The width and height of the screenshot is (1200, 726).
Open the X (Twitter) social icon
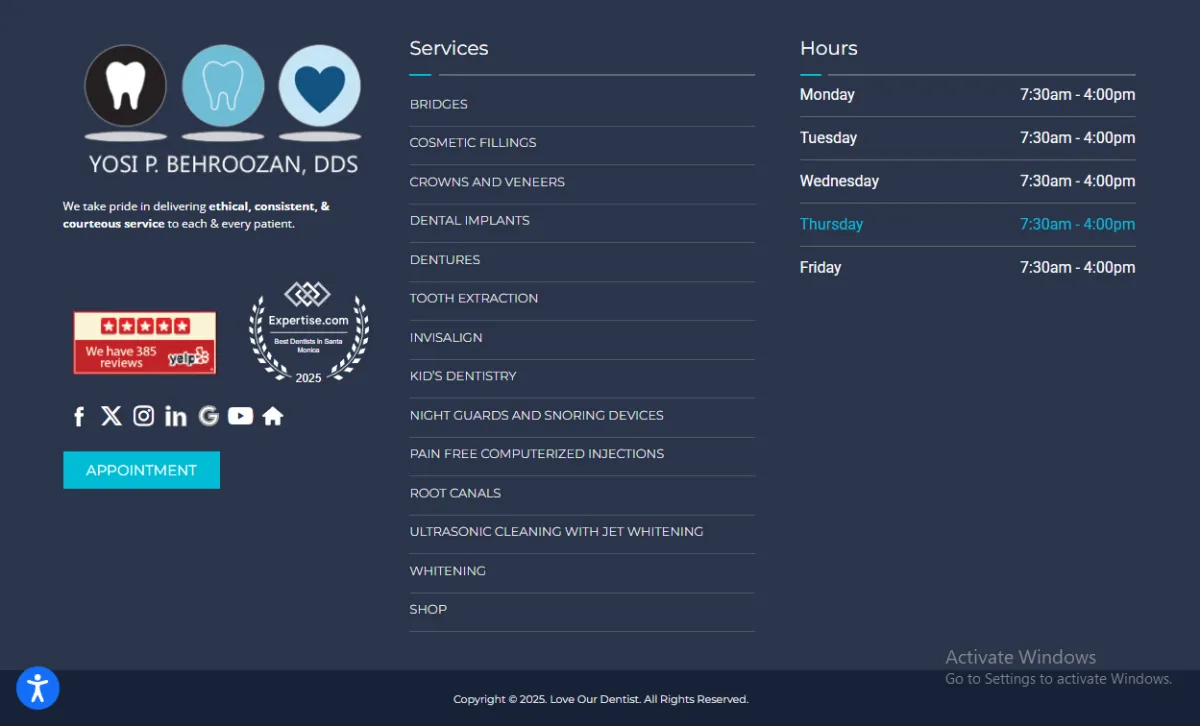(111, 416)
